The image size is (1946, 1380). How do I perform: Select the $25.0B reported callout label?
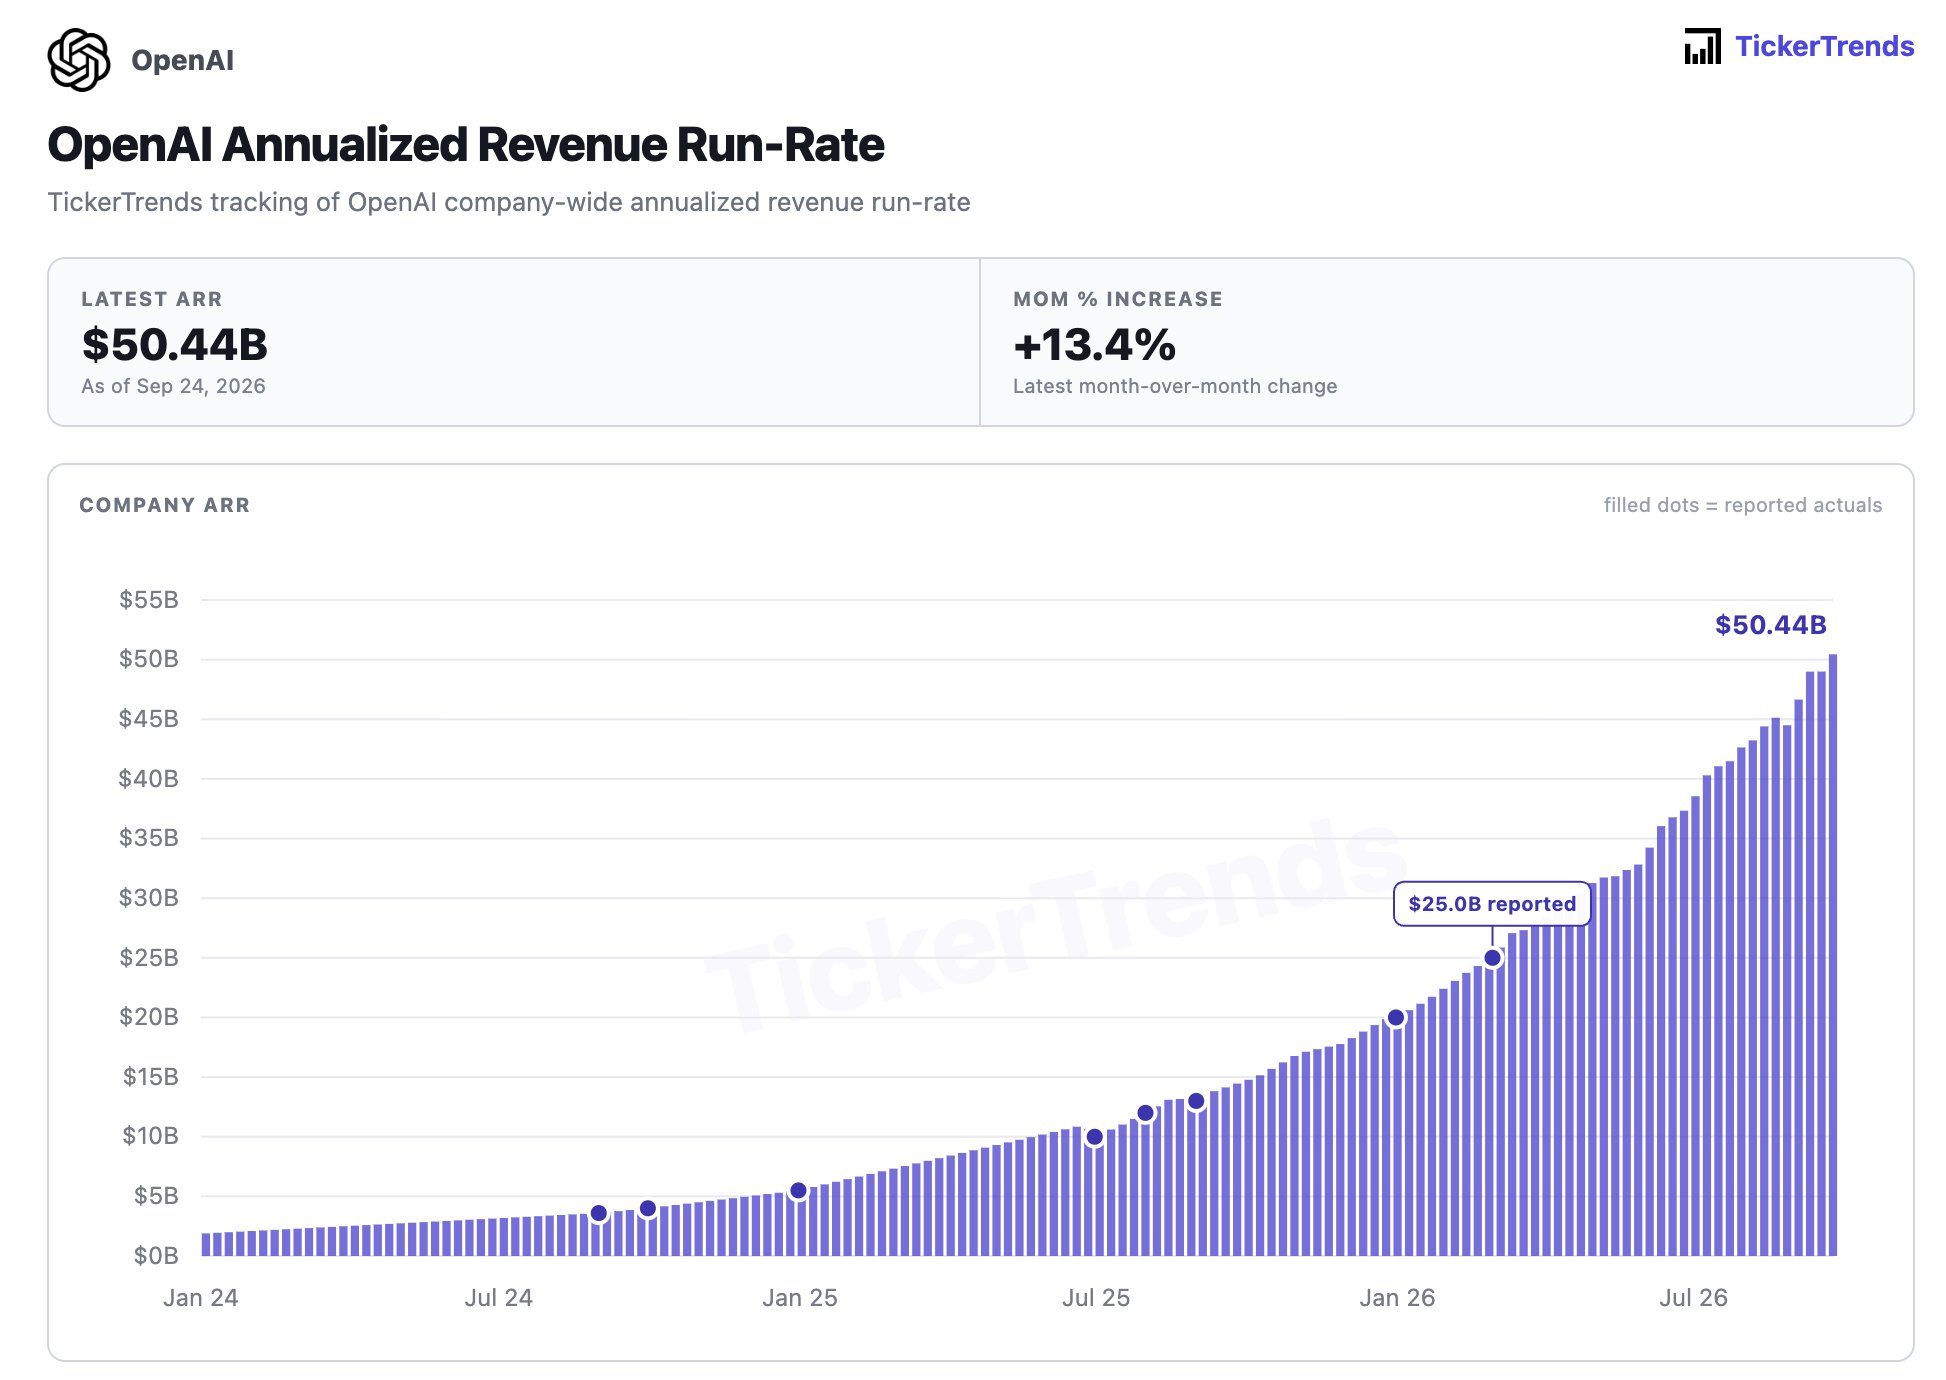coord(1491,904)
